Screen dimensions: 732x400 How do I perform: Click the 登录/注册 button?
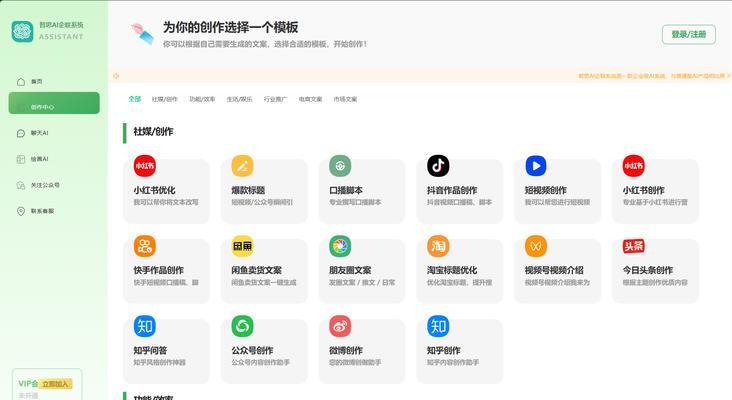[689, 35]
